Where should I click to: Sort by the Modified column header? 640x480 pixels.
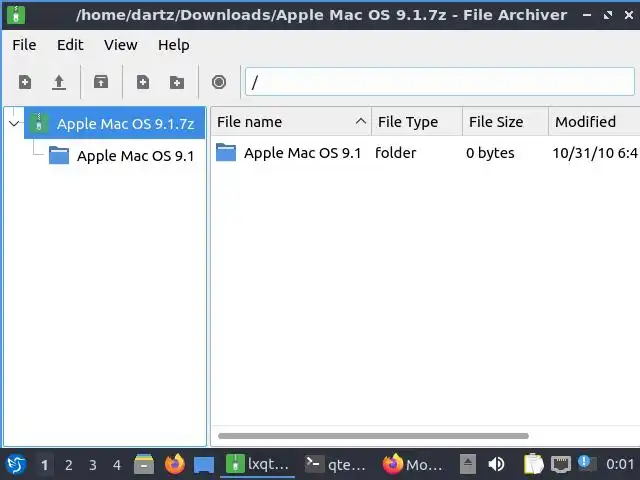pyautogui.click(x=594, y=122)
